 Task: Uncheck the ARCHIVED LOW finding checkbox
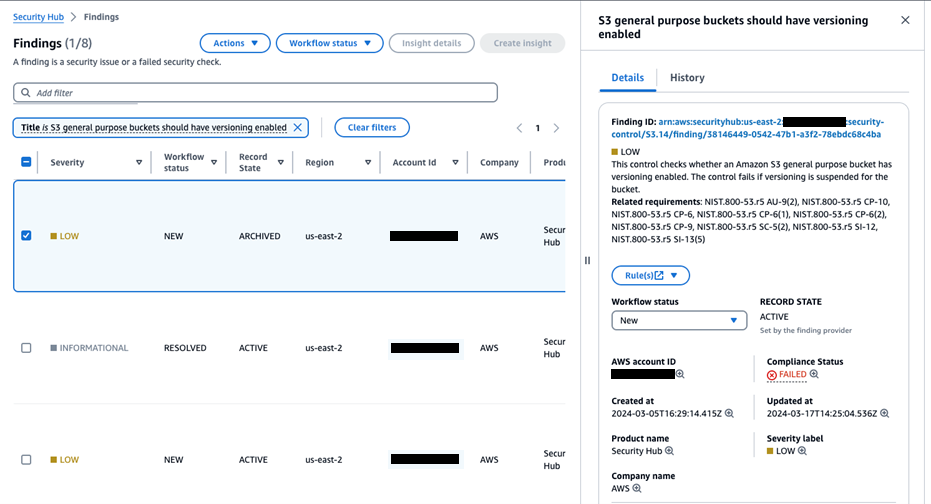click(26, 236)
